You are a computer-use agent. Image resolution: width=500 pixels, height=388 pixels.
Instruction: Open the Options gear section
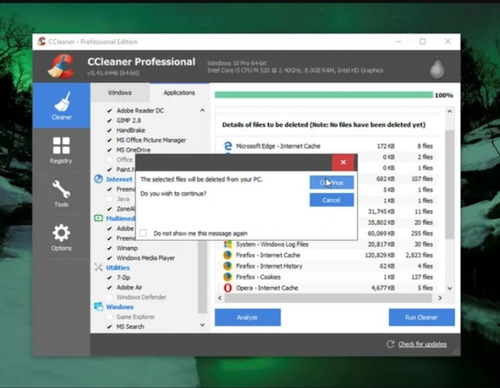[x=61, y=237]
